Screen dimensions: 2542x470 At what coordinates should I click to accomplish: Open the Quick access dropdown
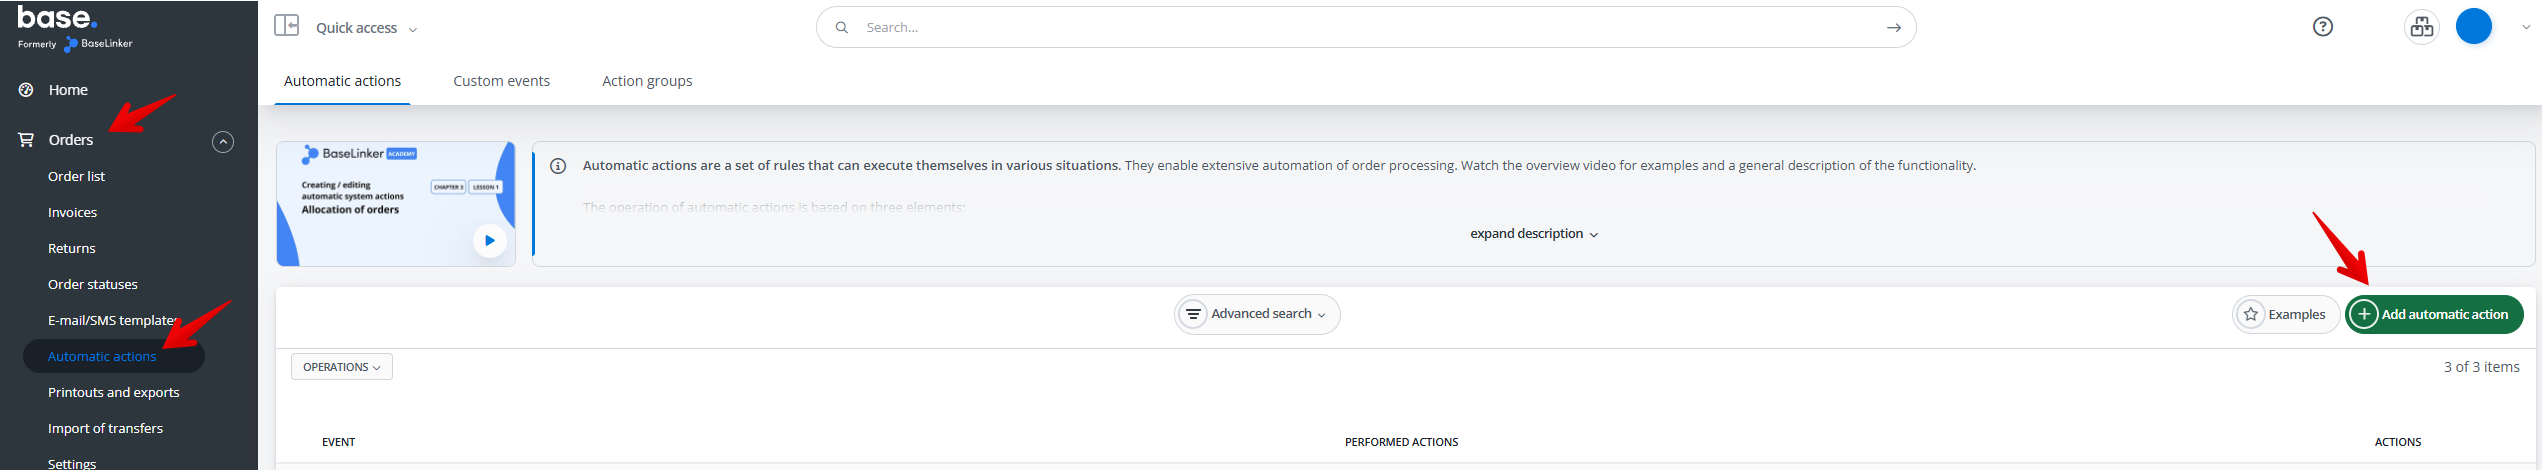[x=366, y=28]
